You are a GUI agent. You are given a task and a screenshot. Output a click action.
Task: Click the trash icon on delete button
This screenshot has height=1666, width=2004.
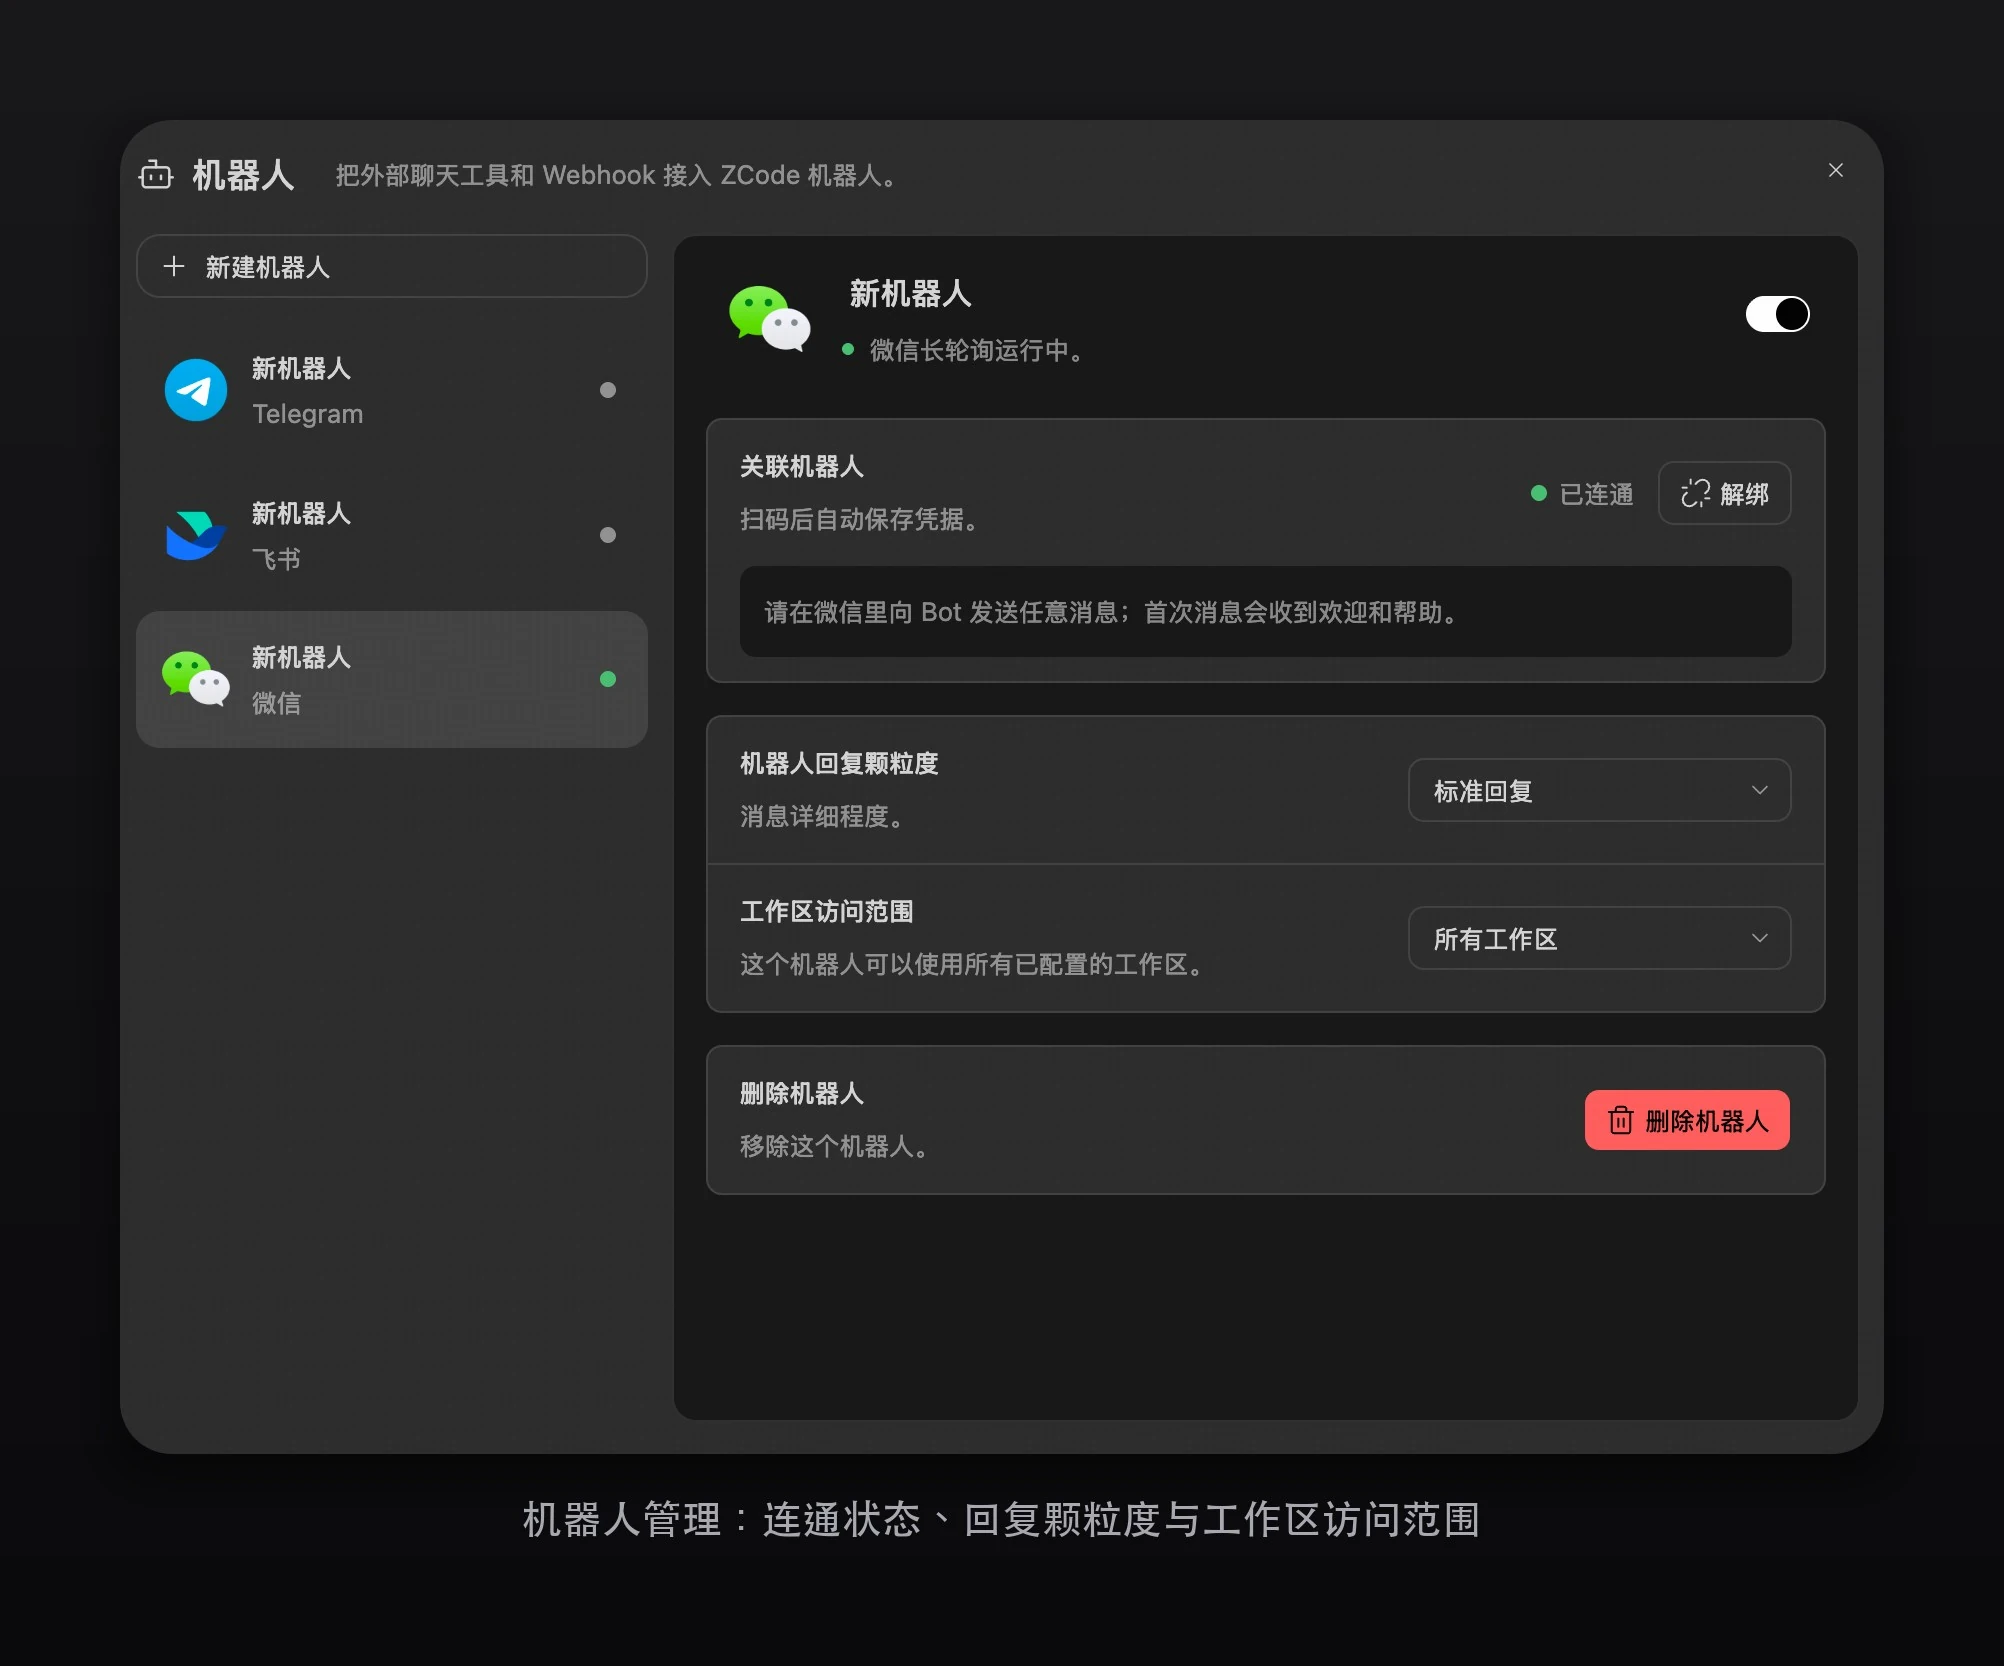1620,1120
